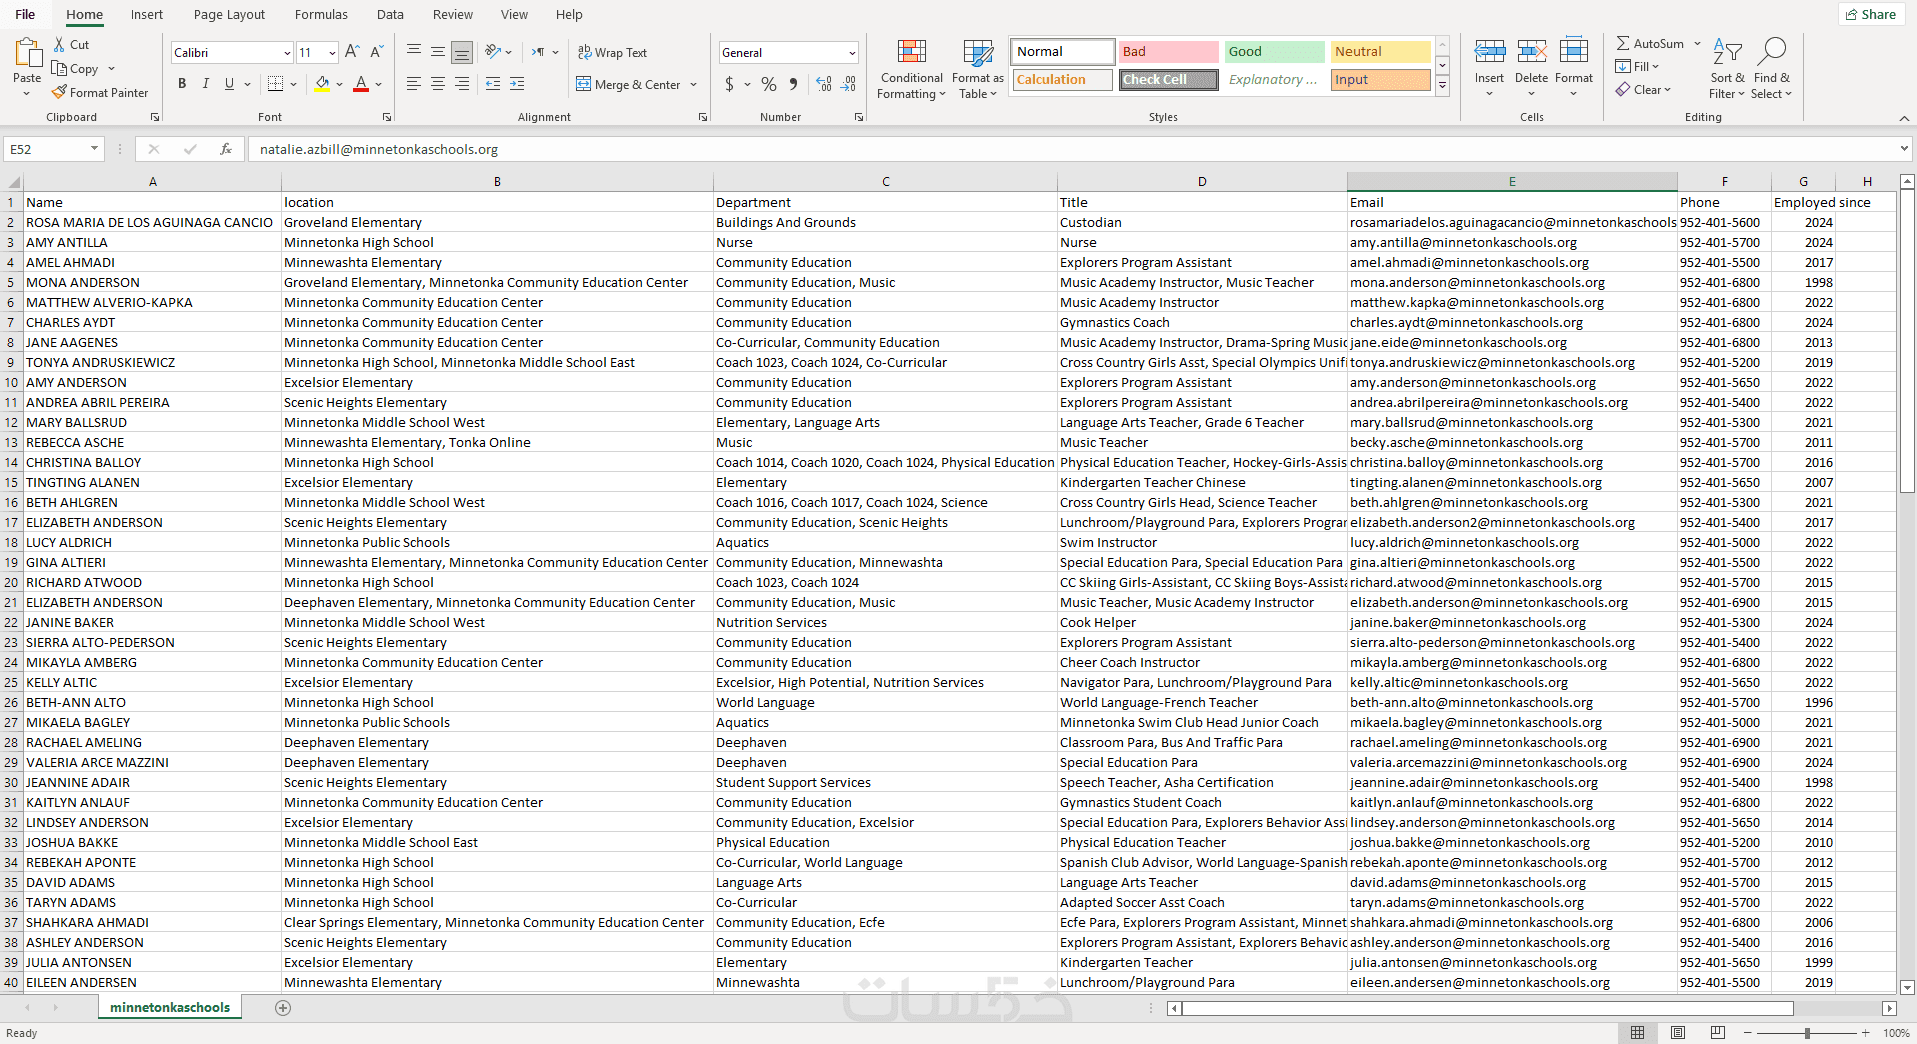The height and width of the screenshot is (1044, 1917).
Task: Expand the Merge & Center dropdown arrow
Action: (693, 85)
